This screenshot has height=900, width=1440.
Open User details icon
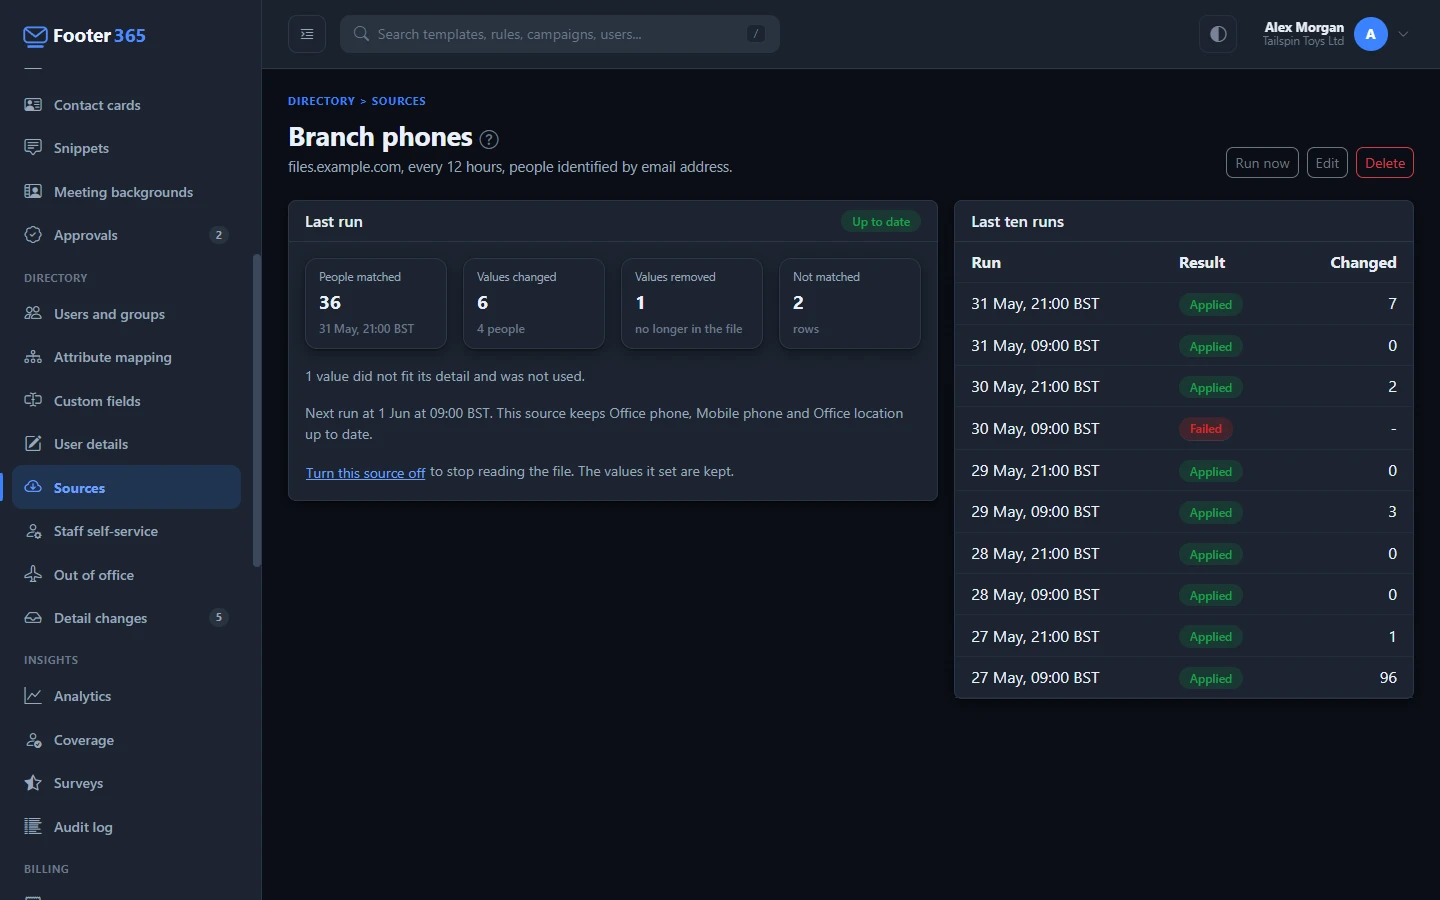click(33, 444)
